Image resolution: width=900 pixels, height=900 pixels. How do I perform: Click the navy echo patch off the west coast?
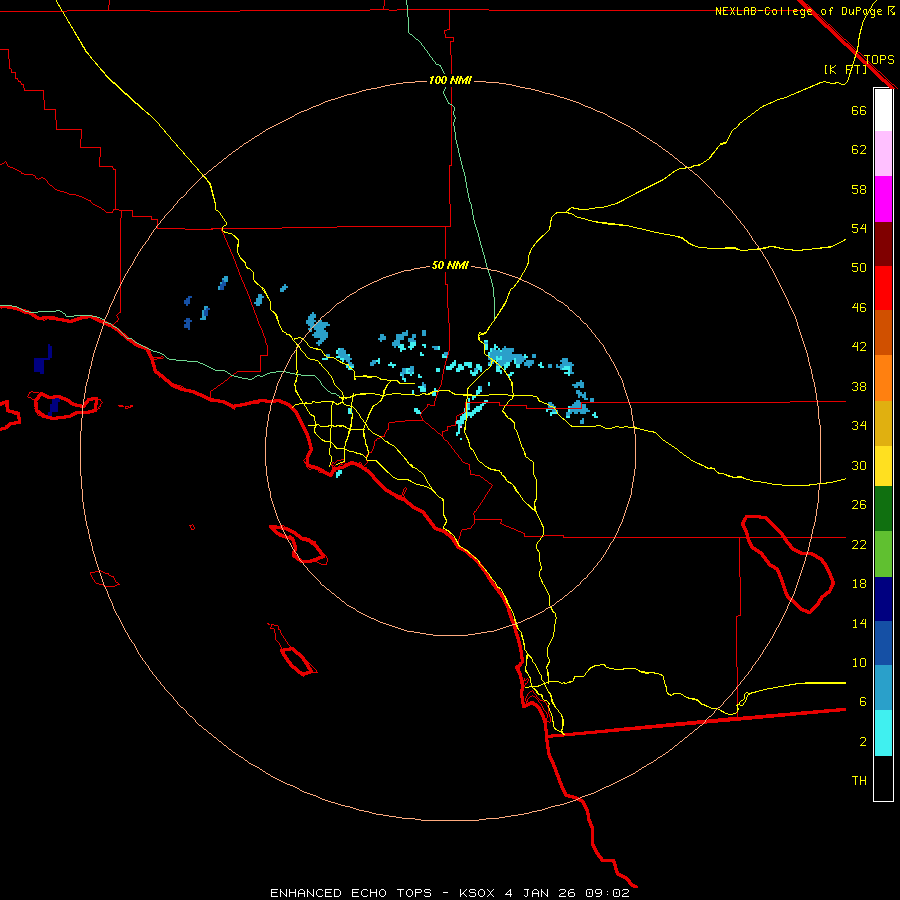tap(42, 360)
